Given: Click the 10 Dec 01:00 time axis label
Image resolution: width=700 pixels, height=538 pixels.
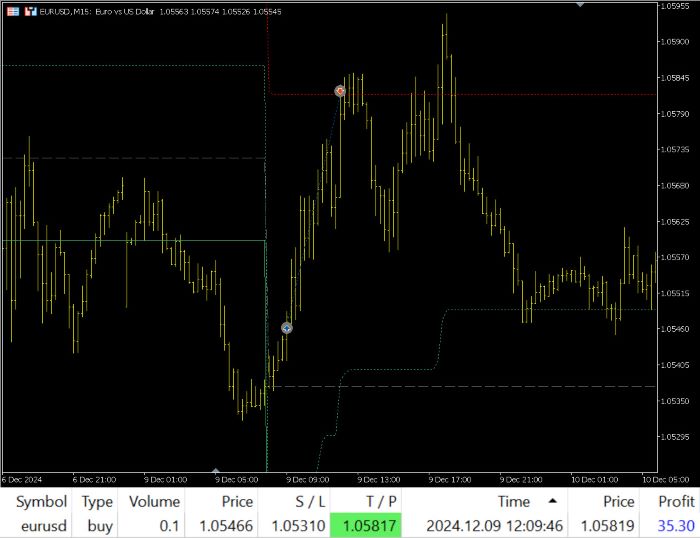Looking at the screenshot, I should pyautogui.click(x=594, y=480).
